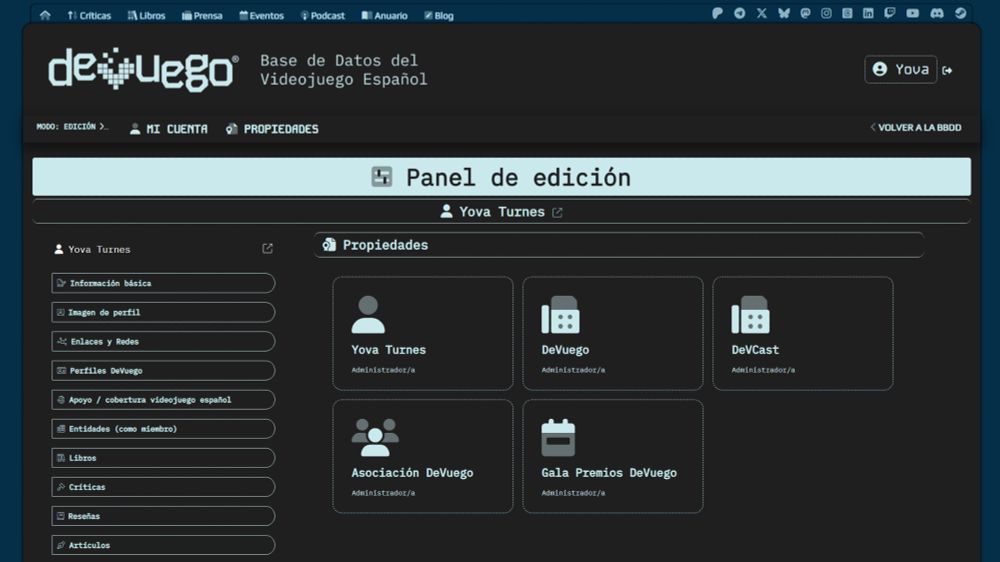Click the building icon on DeVuego card

click(561, 314)
